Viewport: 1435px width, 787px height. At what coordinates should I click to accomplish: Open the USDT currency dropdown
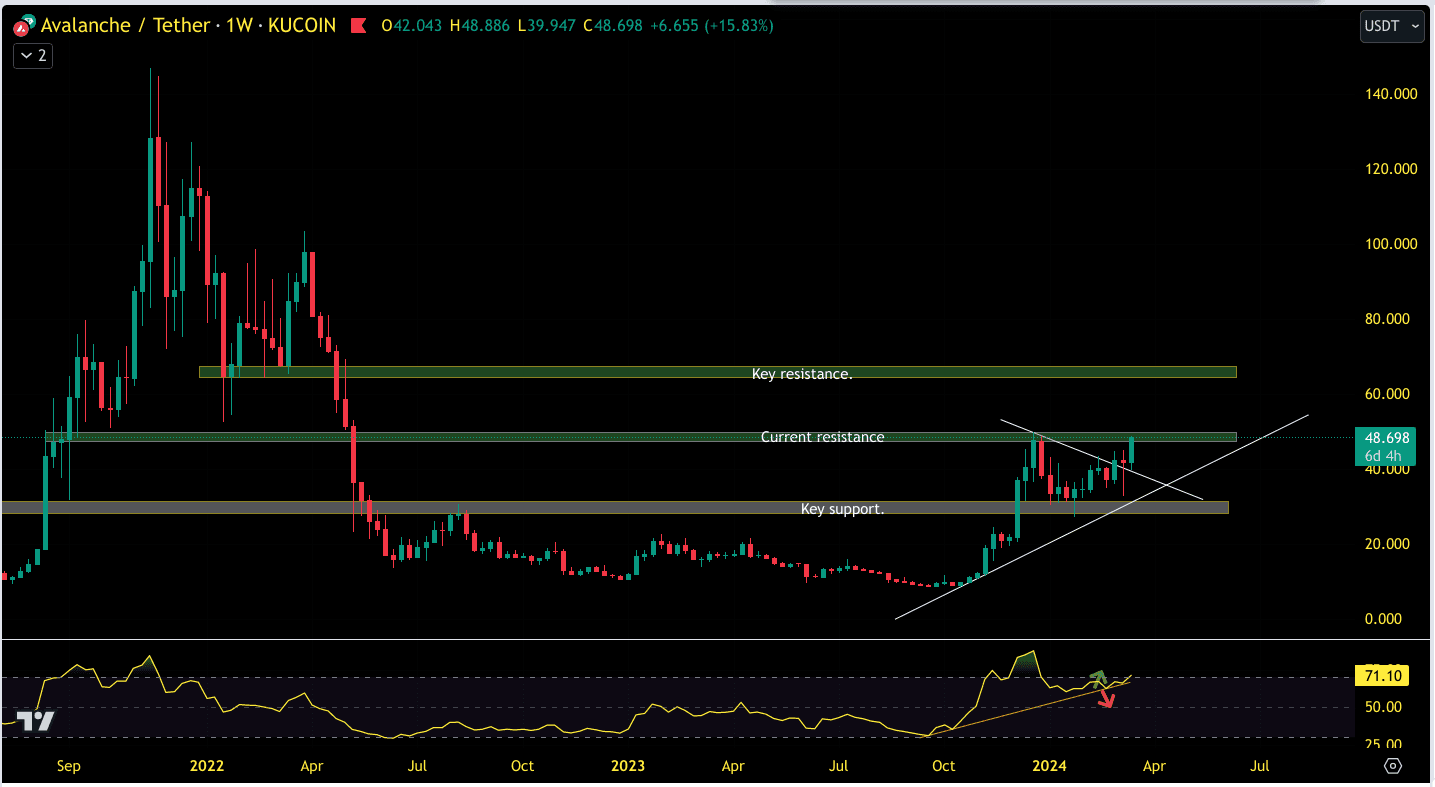point(1392,26)
